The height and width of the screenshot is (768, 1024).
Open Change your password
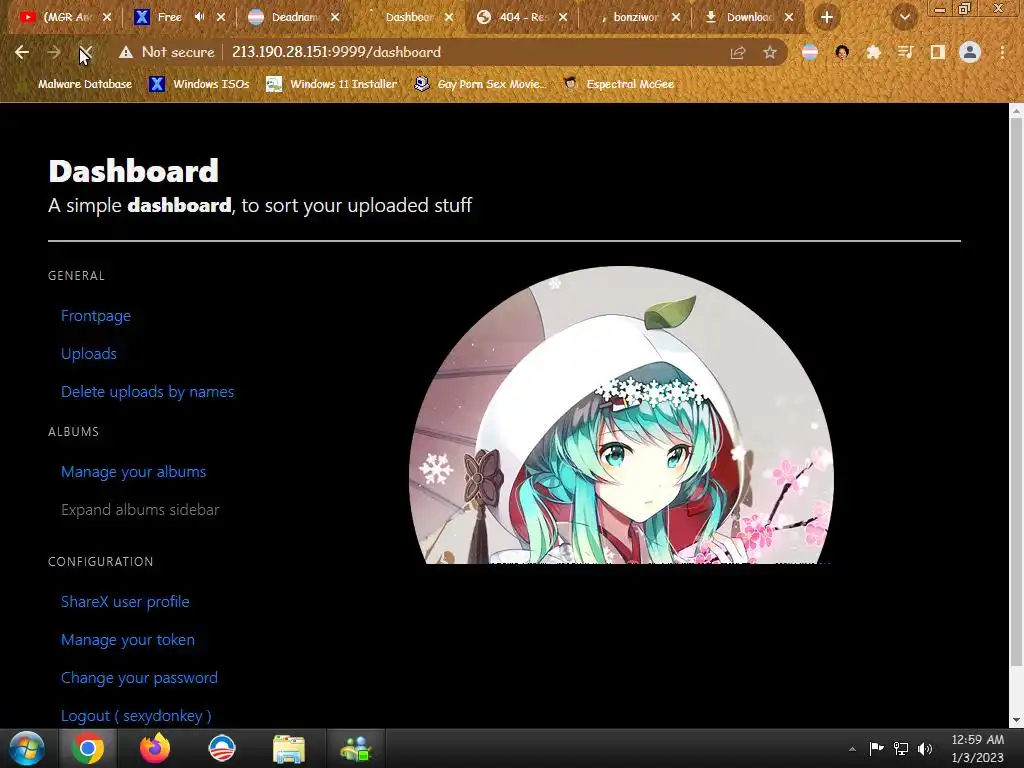pyautogui.click(x=139, y=678)
